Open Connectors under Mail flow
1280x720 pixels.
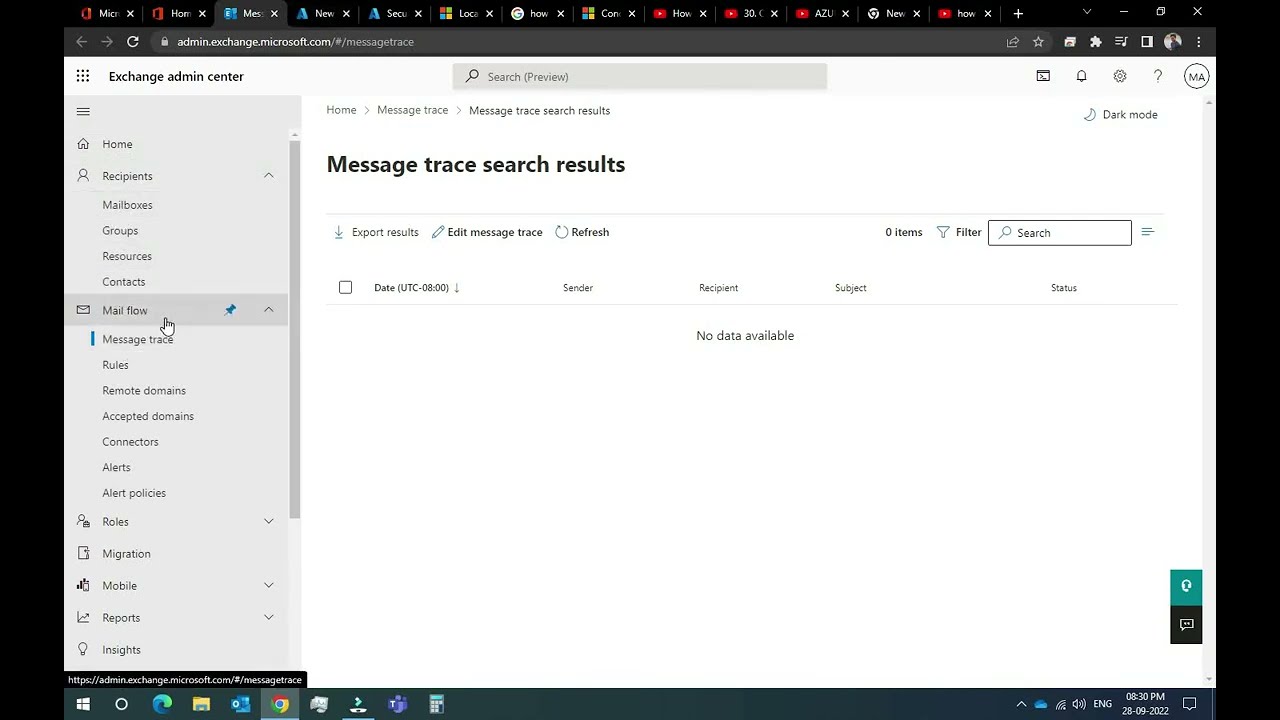130,442
